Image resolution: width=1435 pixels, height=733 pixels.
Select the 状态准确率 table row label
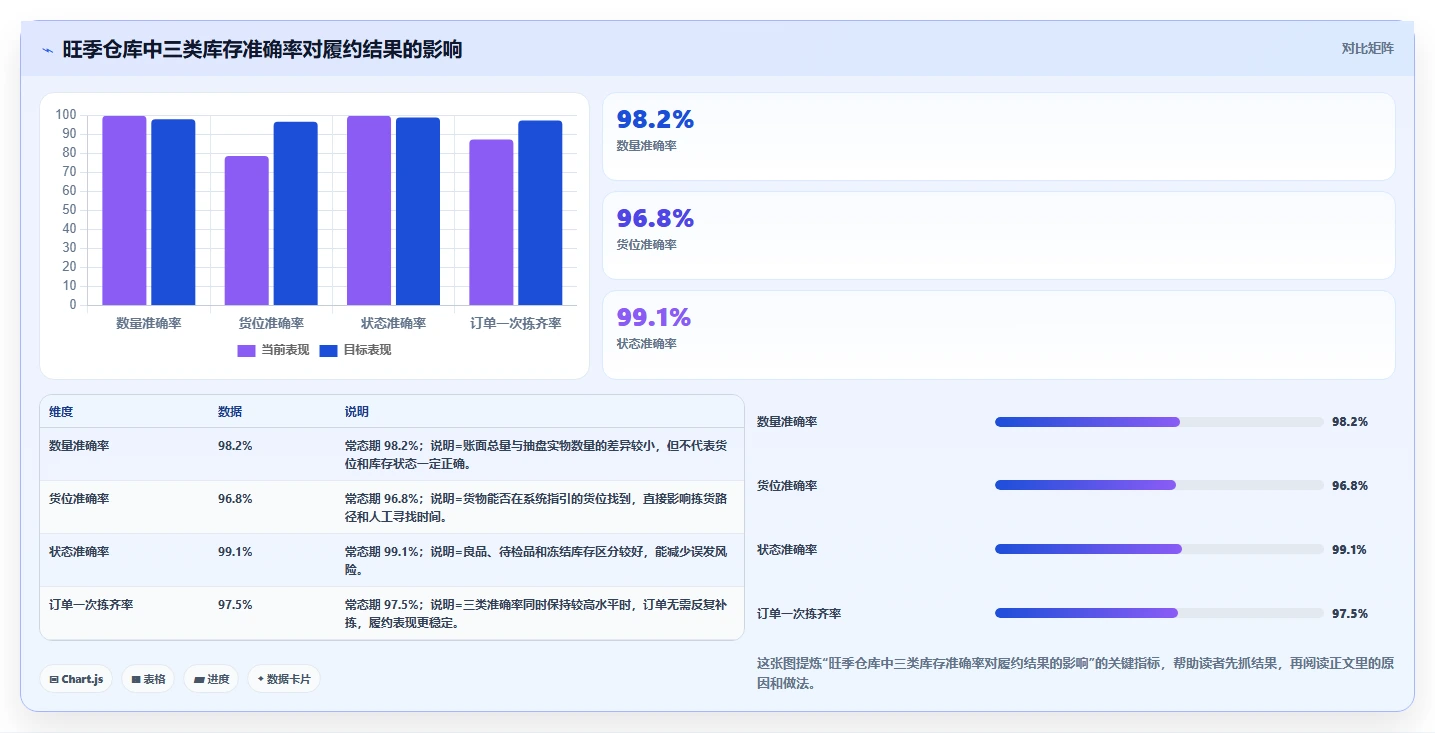click(79, 551)
